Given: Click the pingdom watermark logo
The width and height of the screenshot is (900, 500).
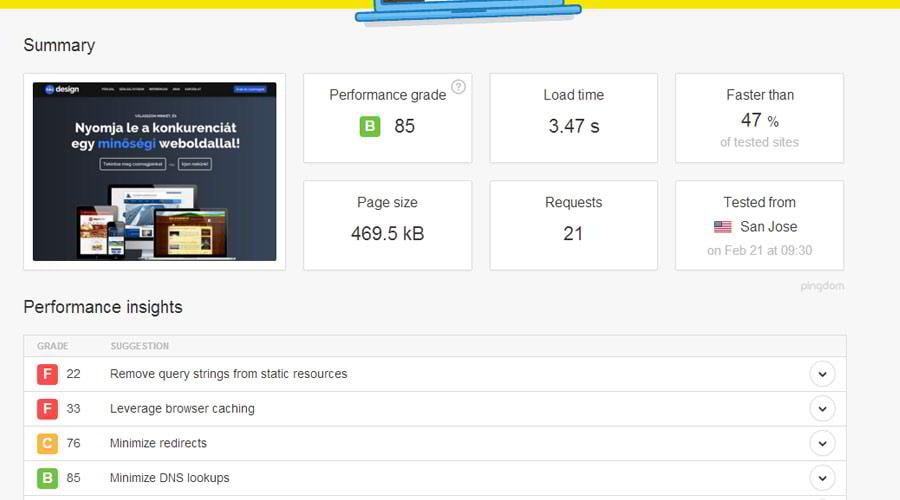Looking at the screenshot, I should [822, 286].
